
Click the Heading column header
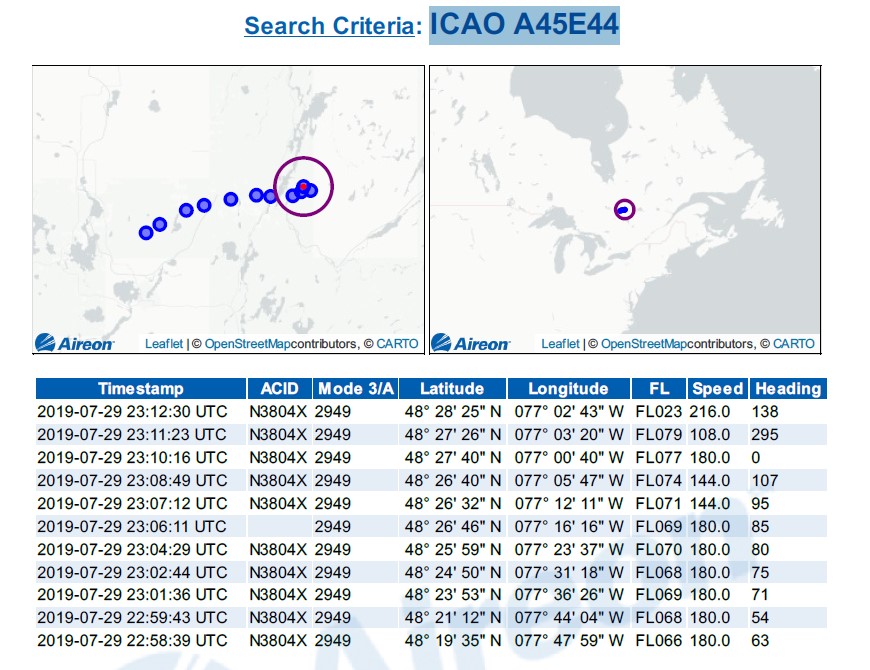(x=788, y=389)
